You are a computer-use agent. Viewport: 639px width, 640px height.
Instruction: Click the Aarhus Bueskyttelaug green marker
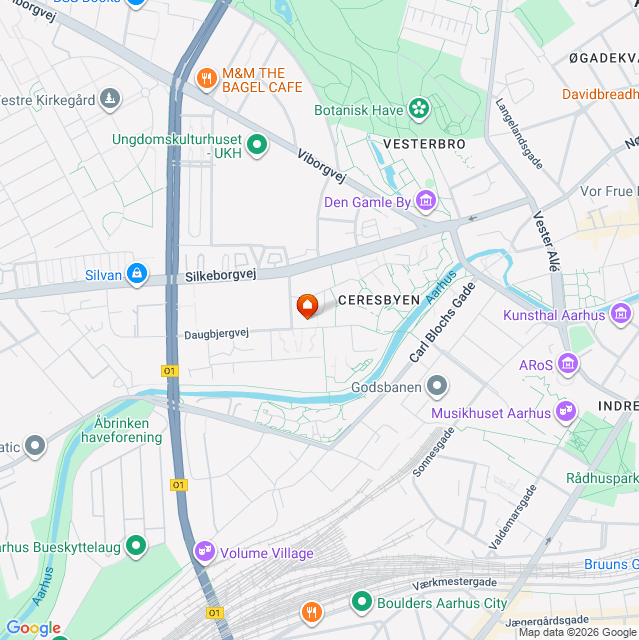click(136, 546)
